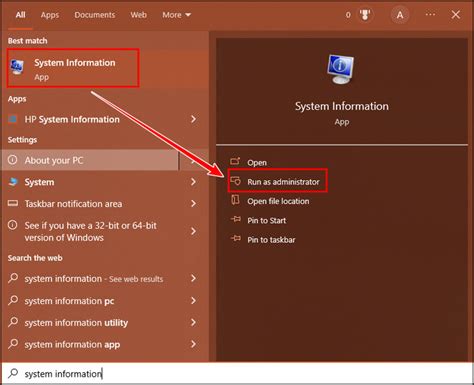
Task: Expand the System result chevron
Action: (x=193, y=182)
